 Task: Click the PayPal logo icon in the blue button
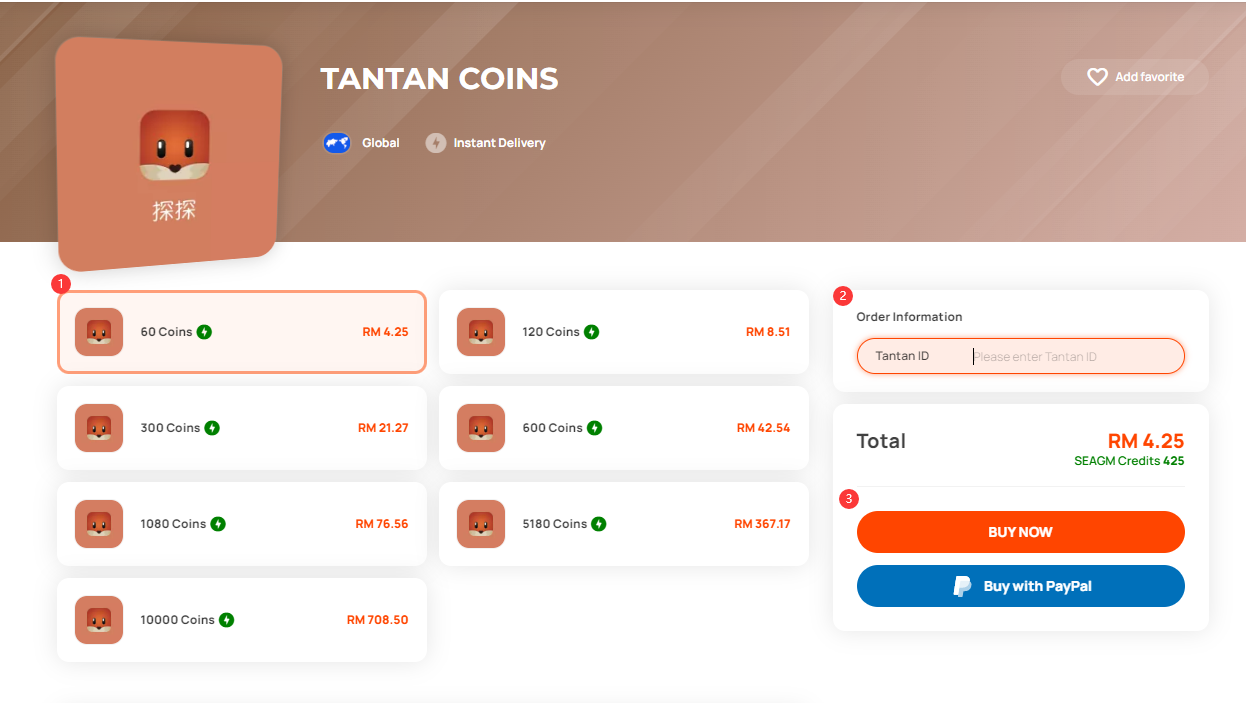(962, 587)
